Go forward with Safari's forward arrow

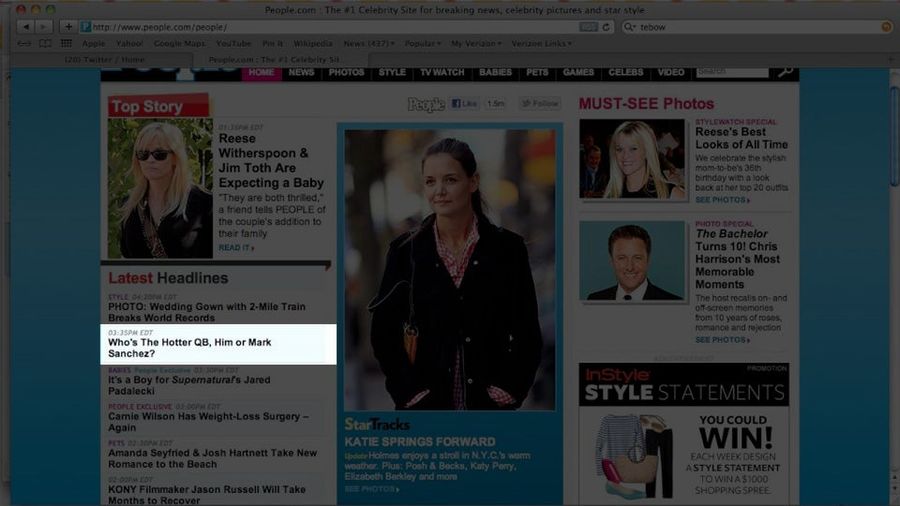point(44,26)
